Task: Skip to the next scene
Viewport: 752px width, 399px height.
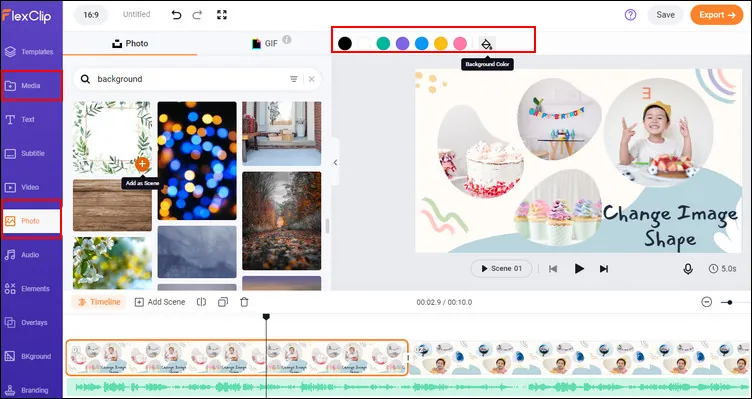Action: (604, 269)
